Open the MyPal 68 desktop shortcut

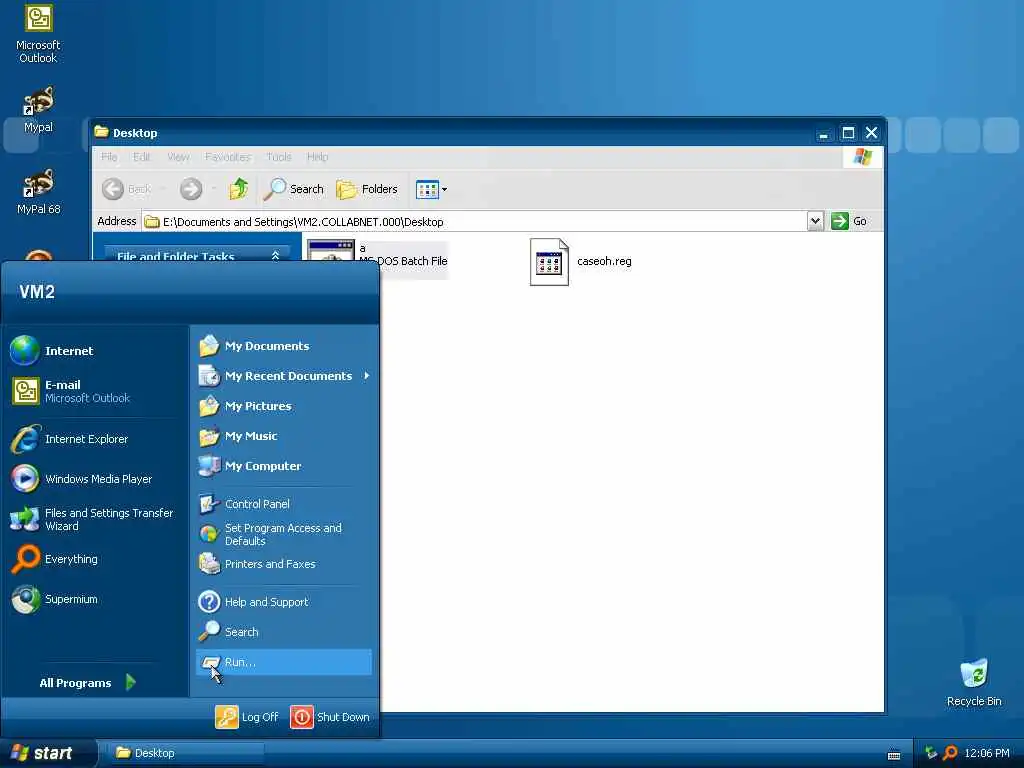coord(38,192)
